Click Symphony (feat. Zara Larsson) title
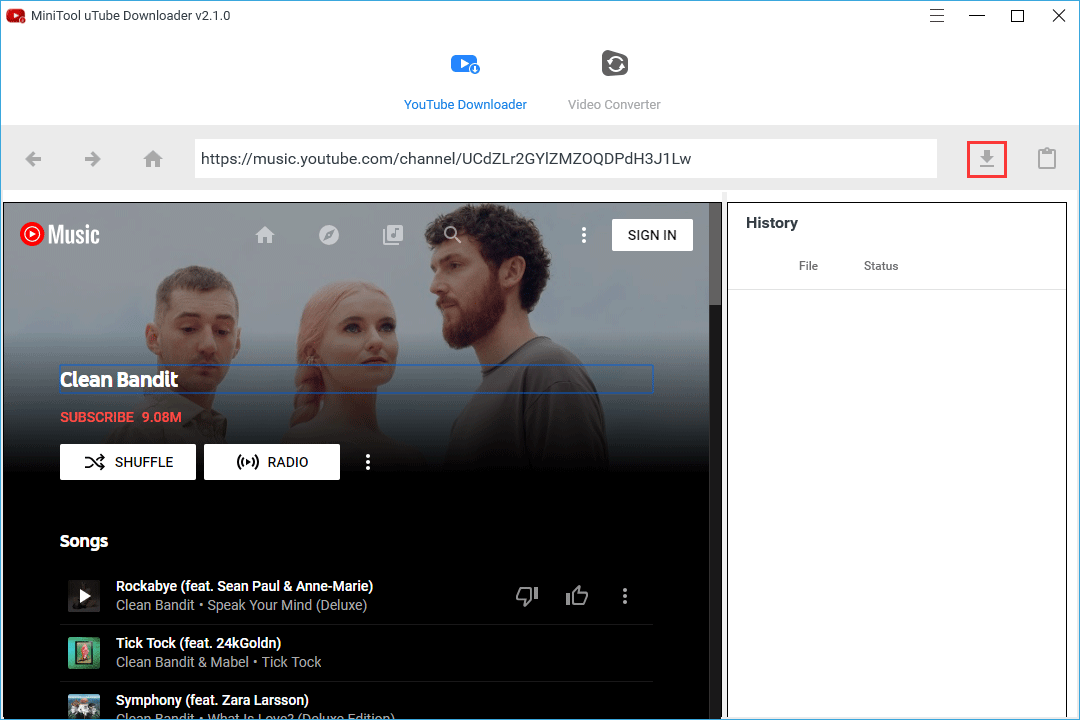The height and width of the screenshot is (720, 1080). 212,700
